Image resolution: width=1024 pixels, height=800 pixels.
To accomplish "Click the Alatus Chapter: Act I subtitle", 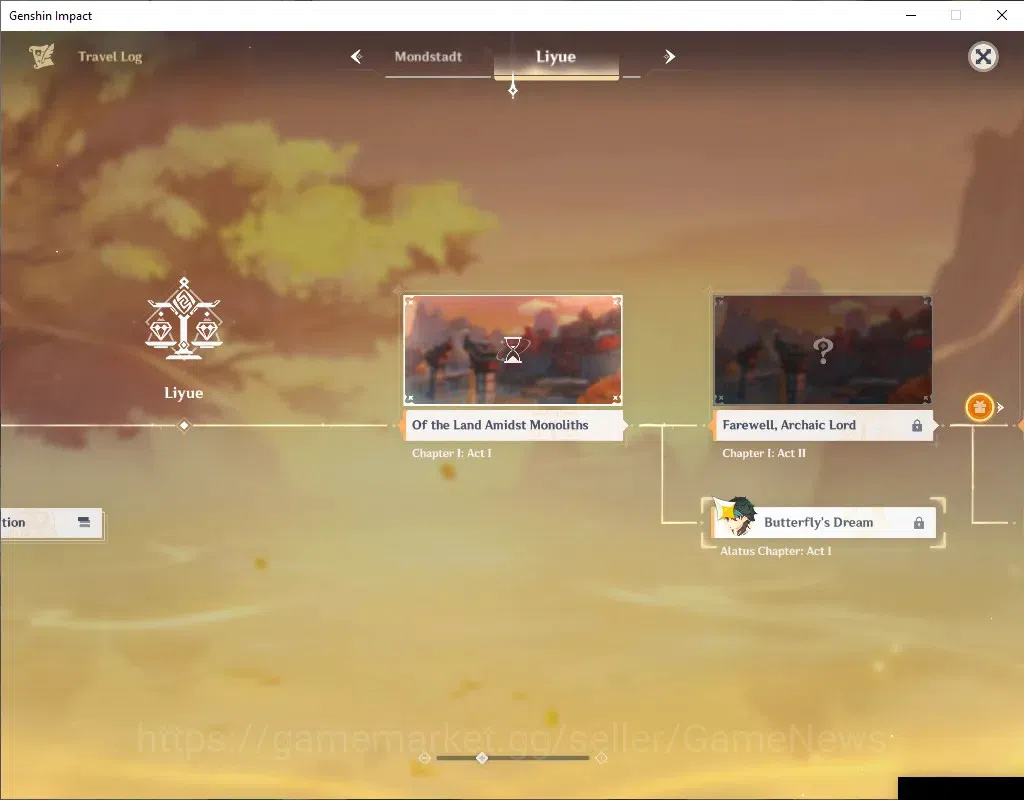I will [776, 551].
